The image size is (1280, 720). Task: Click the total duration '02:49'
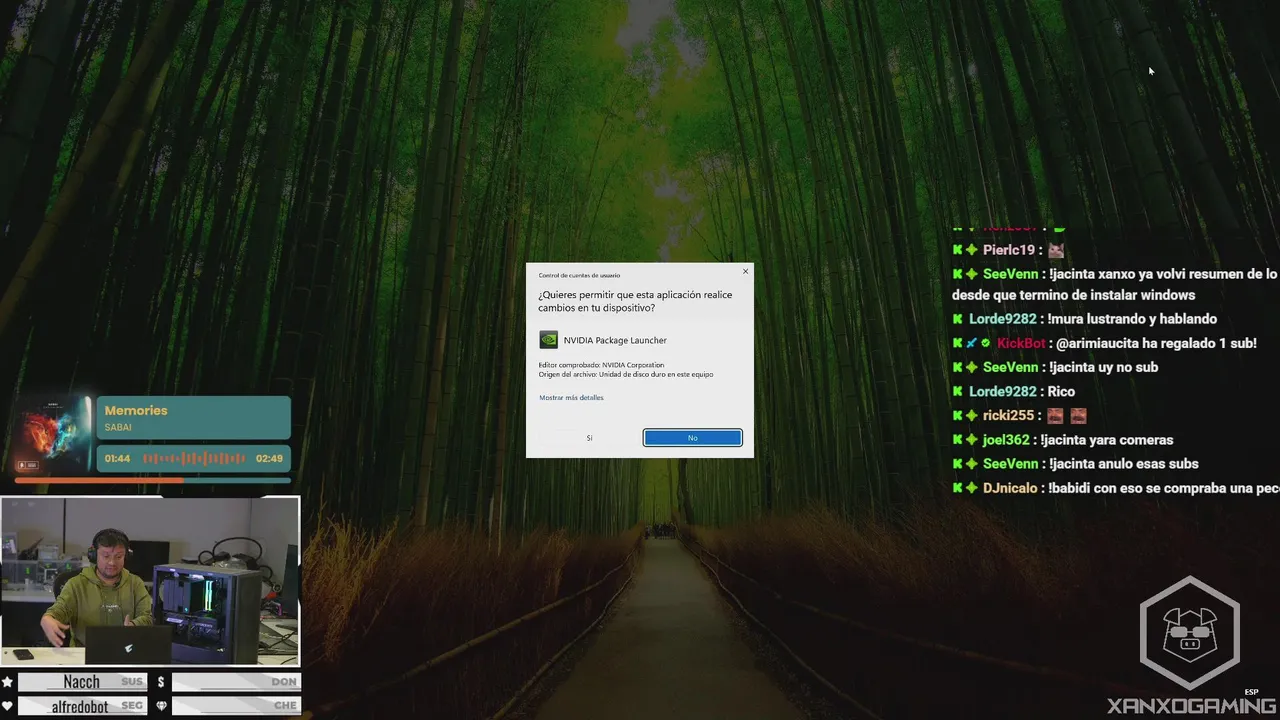click(x=269, y=458)
